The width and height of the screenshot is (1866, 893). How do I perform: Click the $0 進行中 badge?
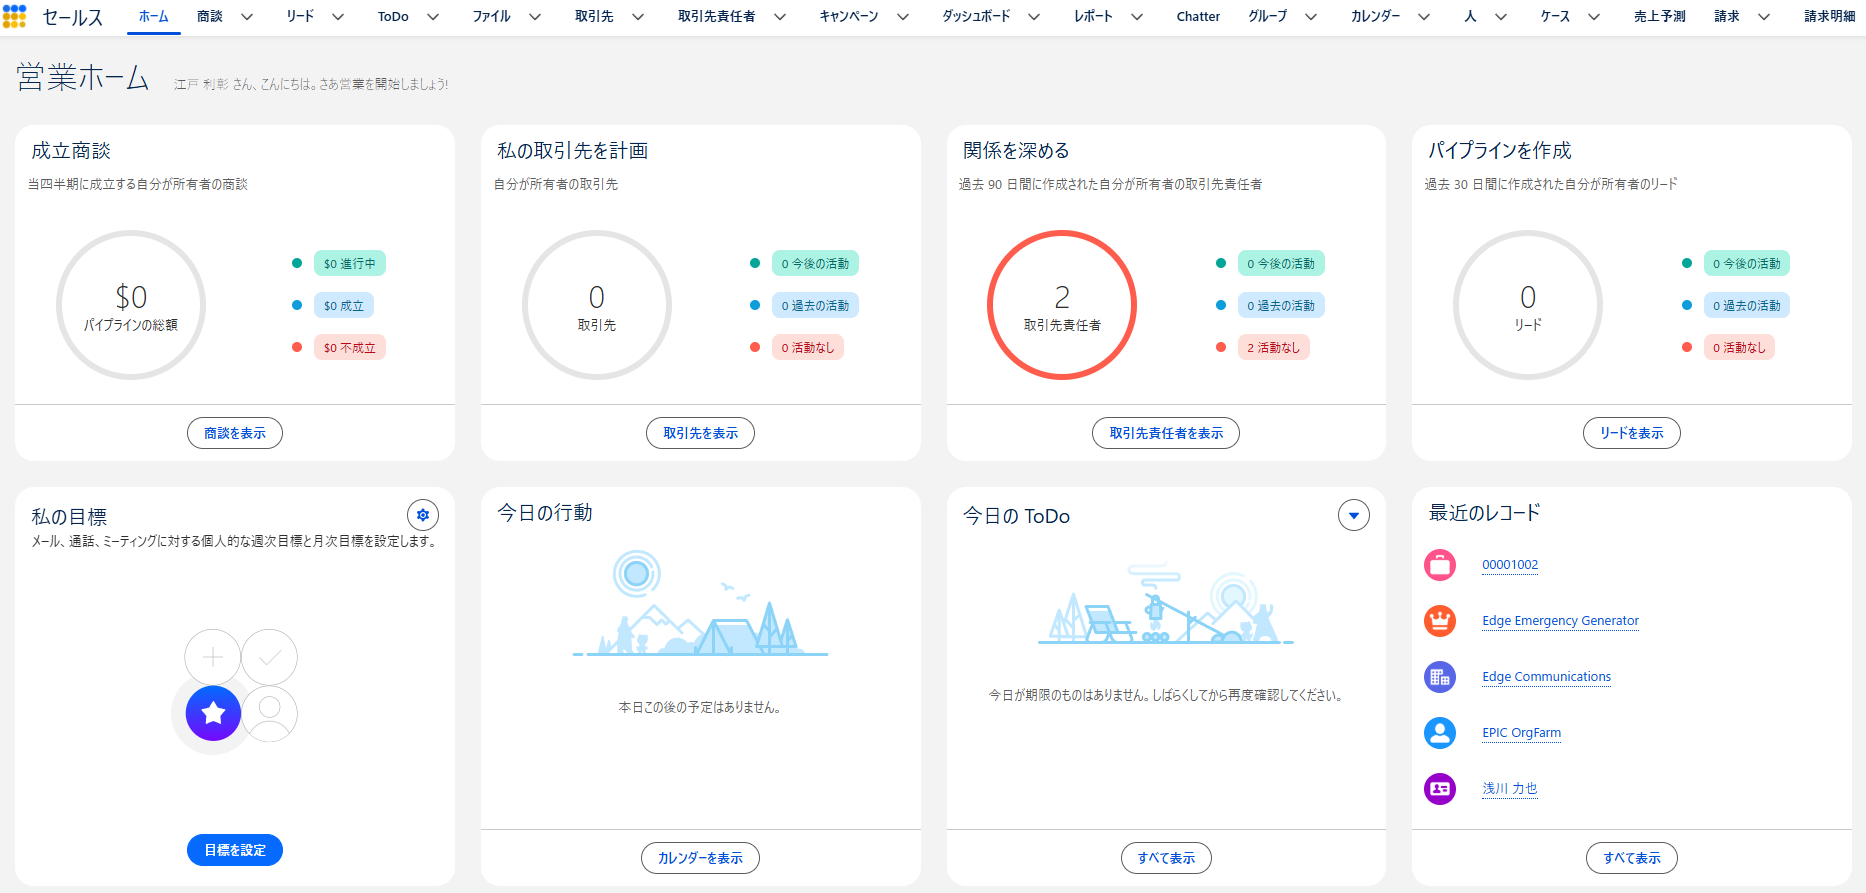tap(349, 264)
